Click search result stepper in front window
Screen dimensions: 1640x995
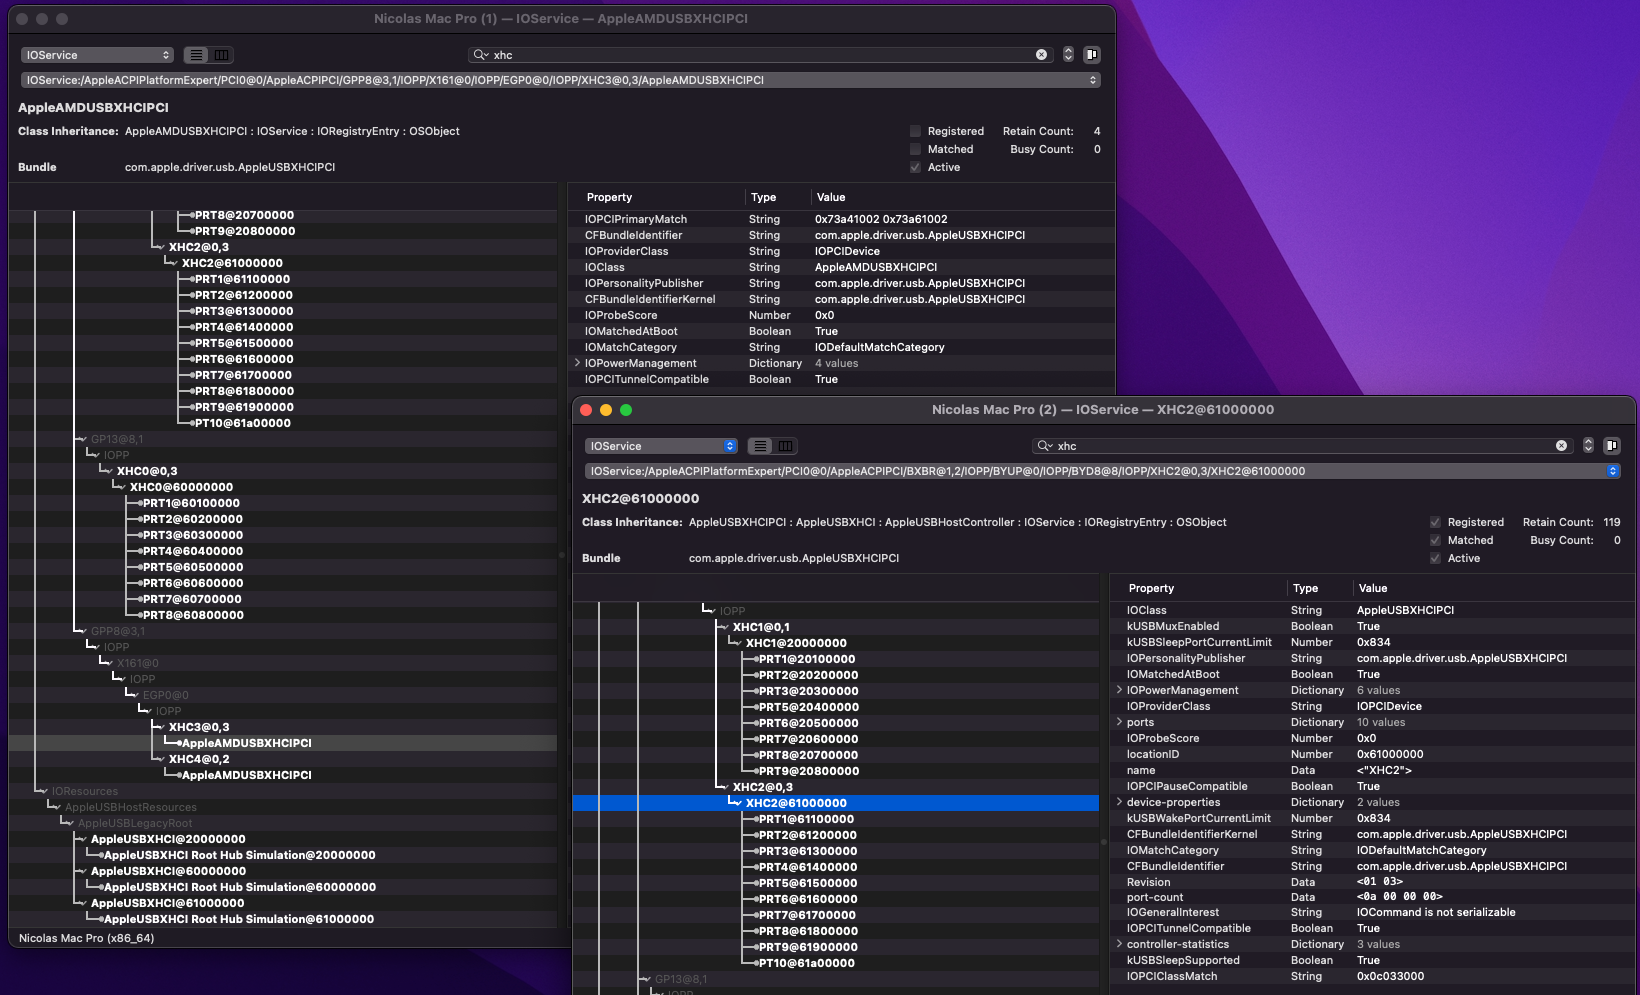coord(1588,446)
